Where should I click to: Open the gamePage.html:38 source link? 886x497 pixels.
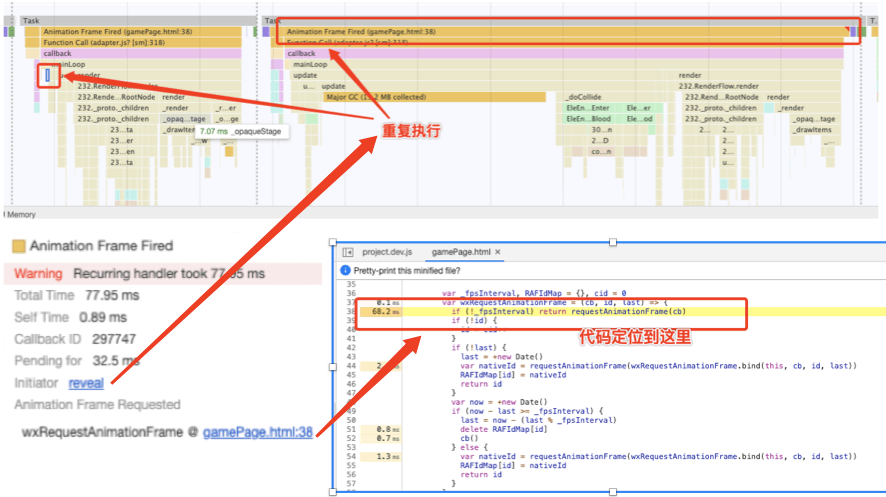point(258,432)
